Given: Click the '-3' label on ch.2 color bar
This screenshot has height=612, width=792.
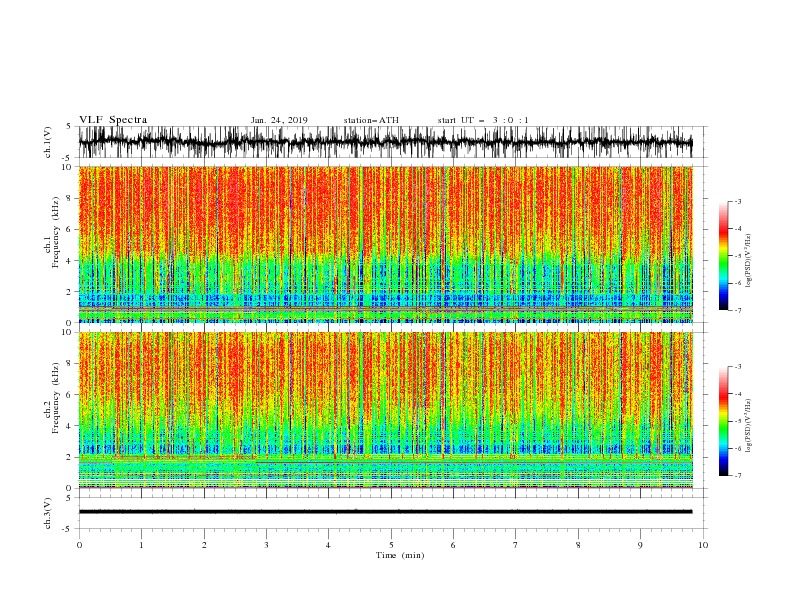Looking at the screenshot, I should [738, 367].
